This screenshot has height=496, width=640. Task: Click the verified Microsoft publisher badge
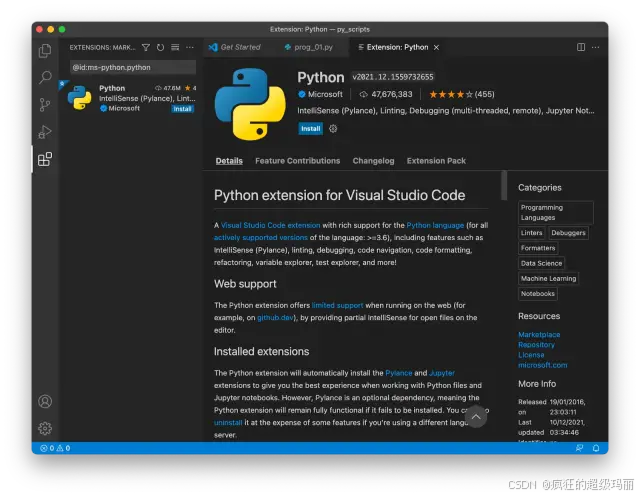pos(302,94)
